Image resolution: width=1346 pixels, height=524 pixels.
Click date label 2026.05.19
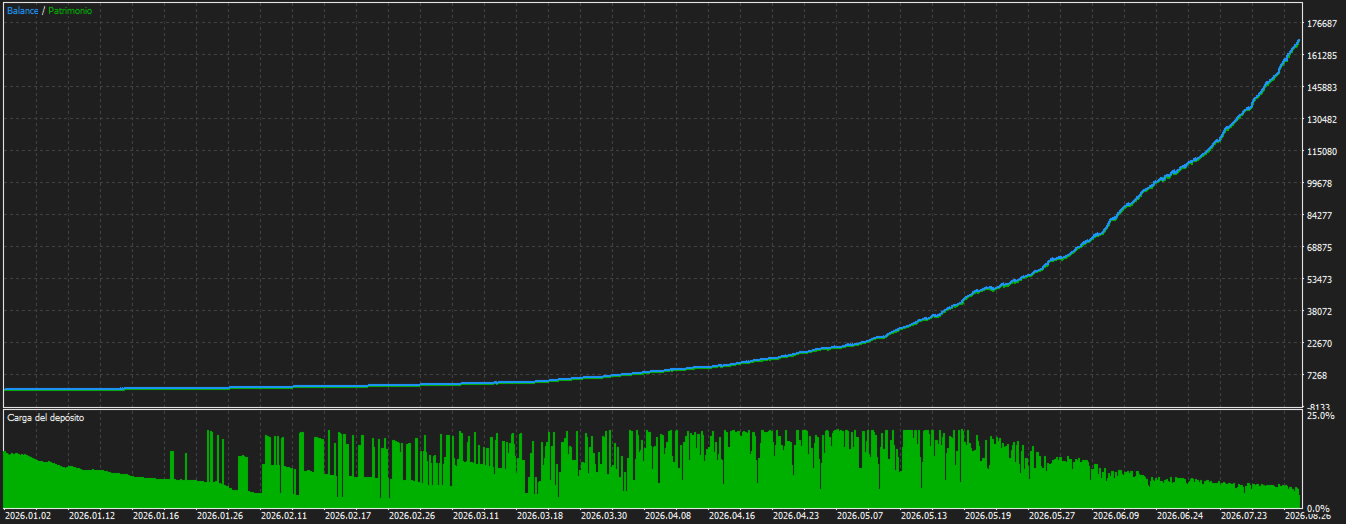click(988, 517)
